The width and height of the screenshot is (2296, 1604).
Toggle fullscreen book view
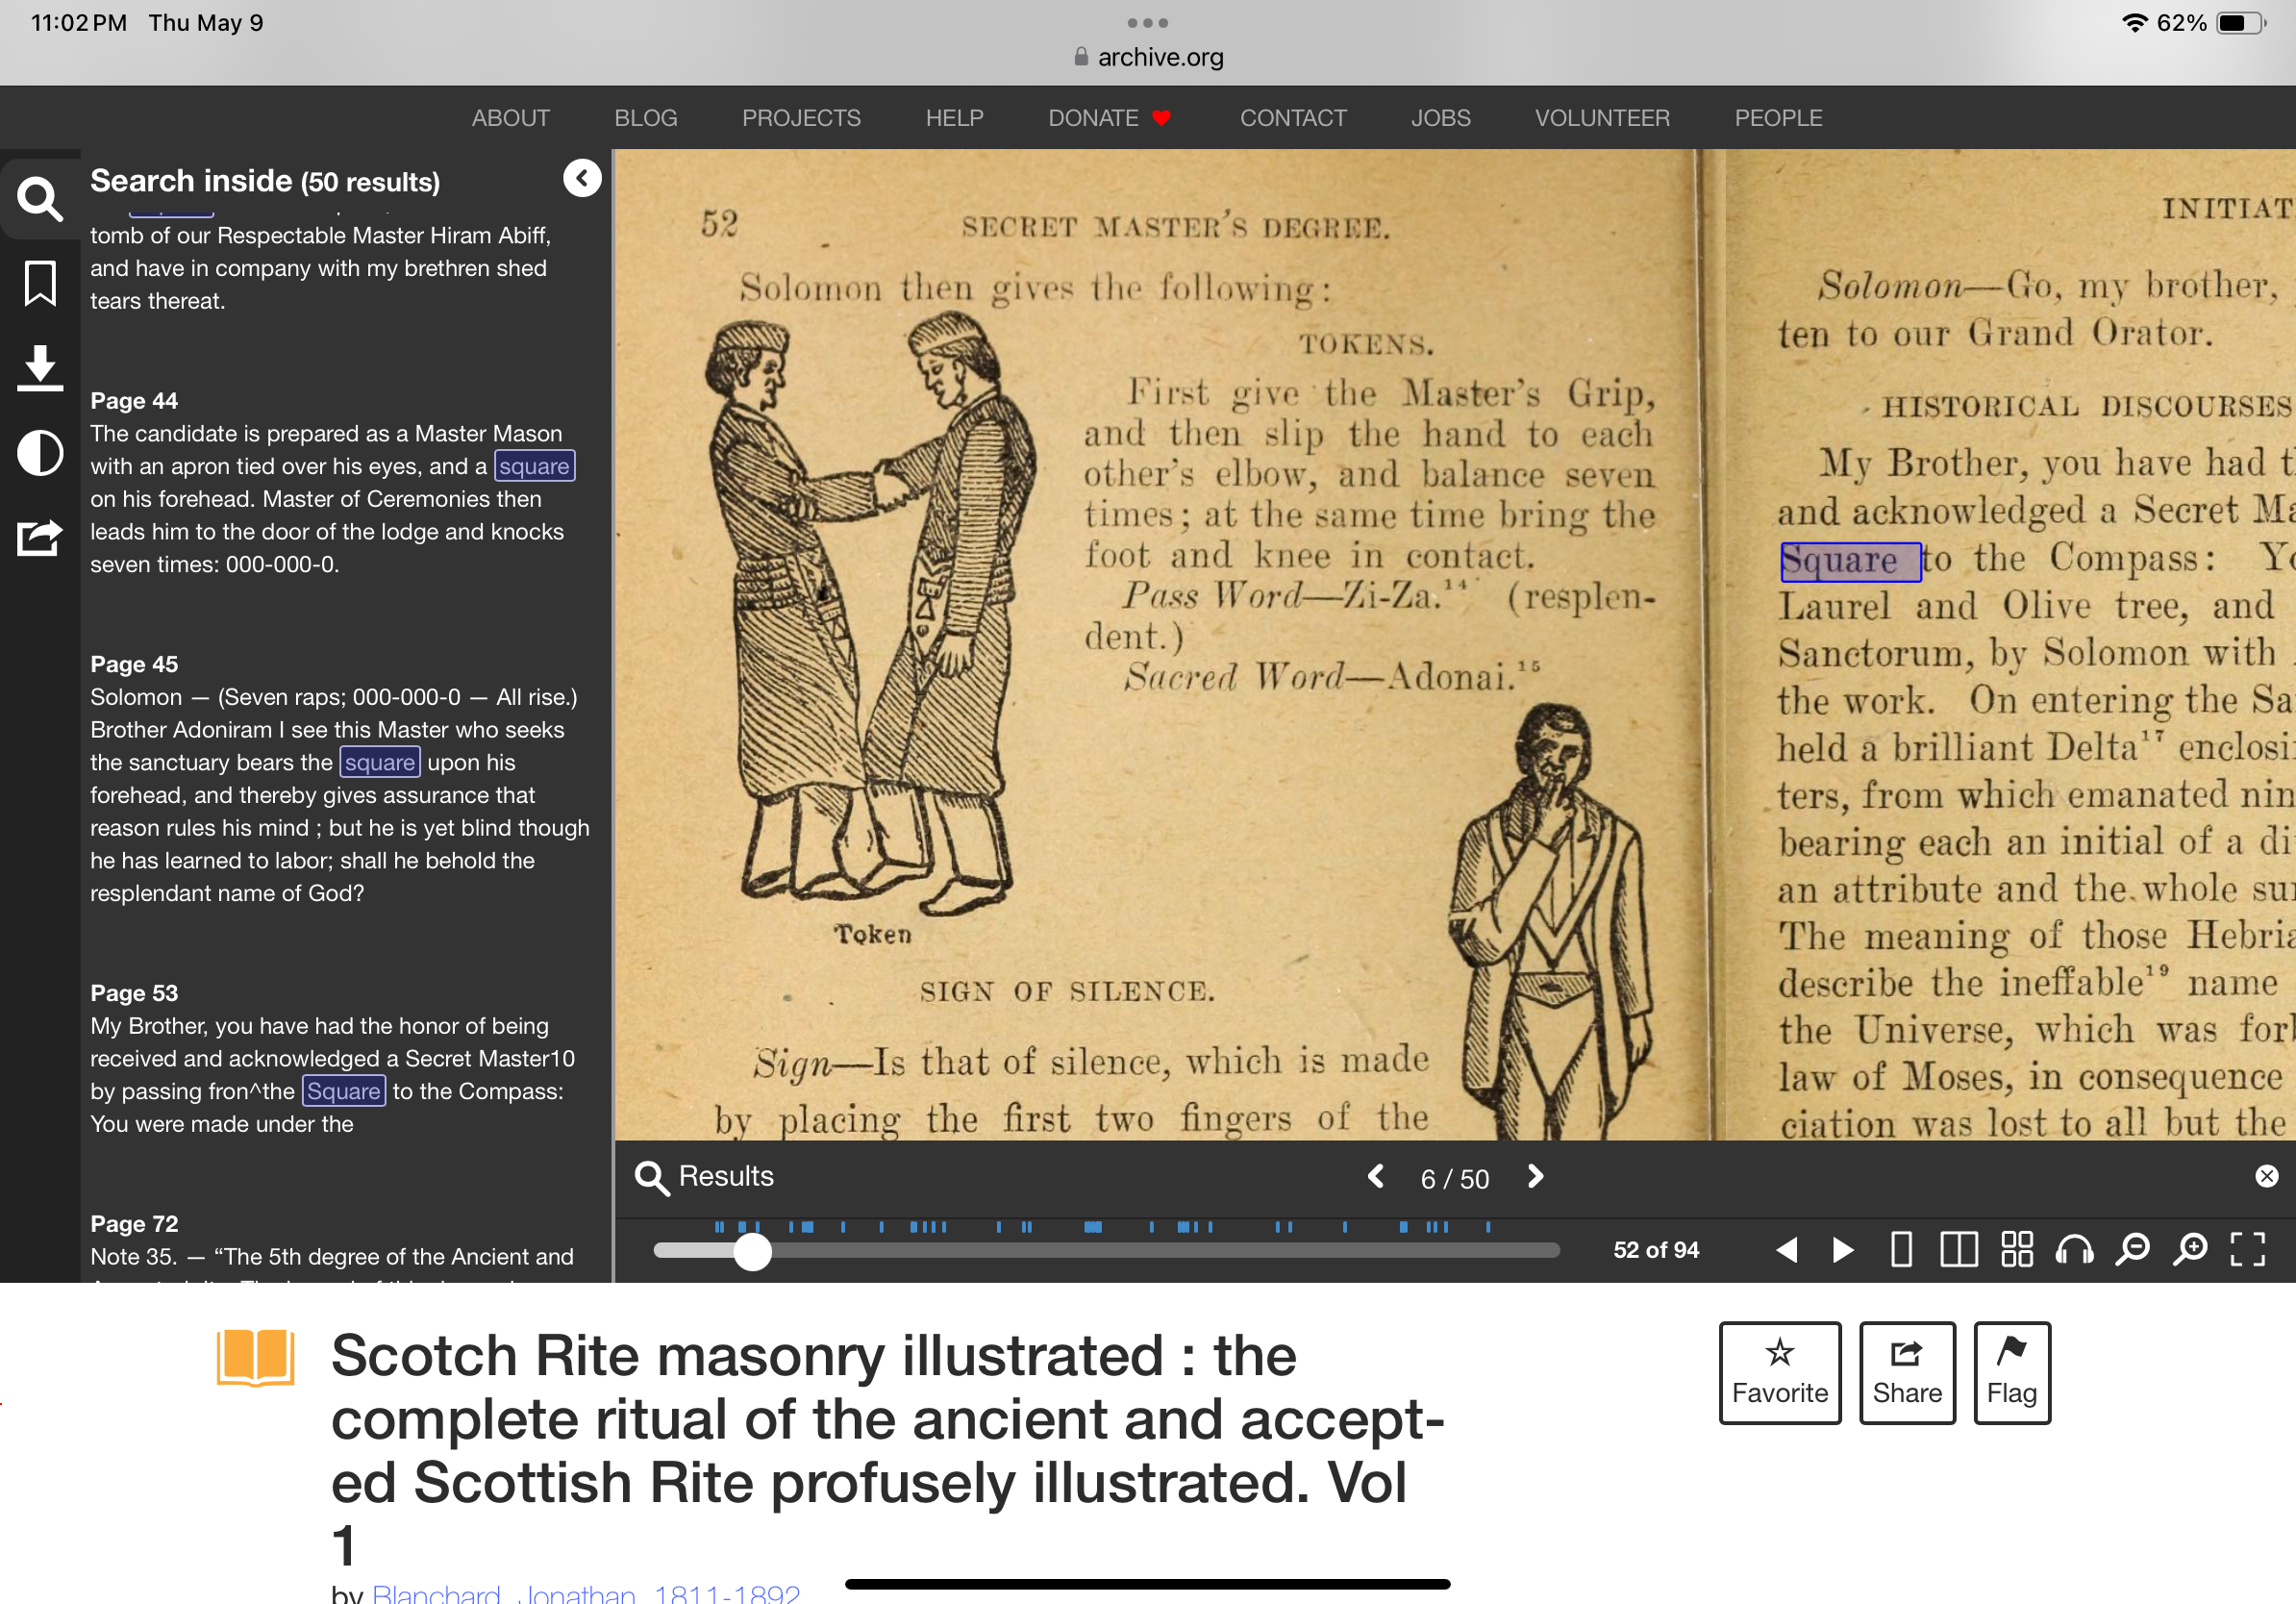click(2248, 1250)
